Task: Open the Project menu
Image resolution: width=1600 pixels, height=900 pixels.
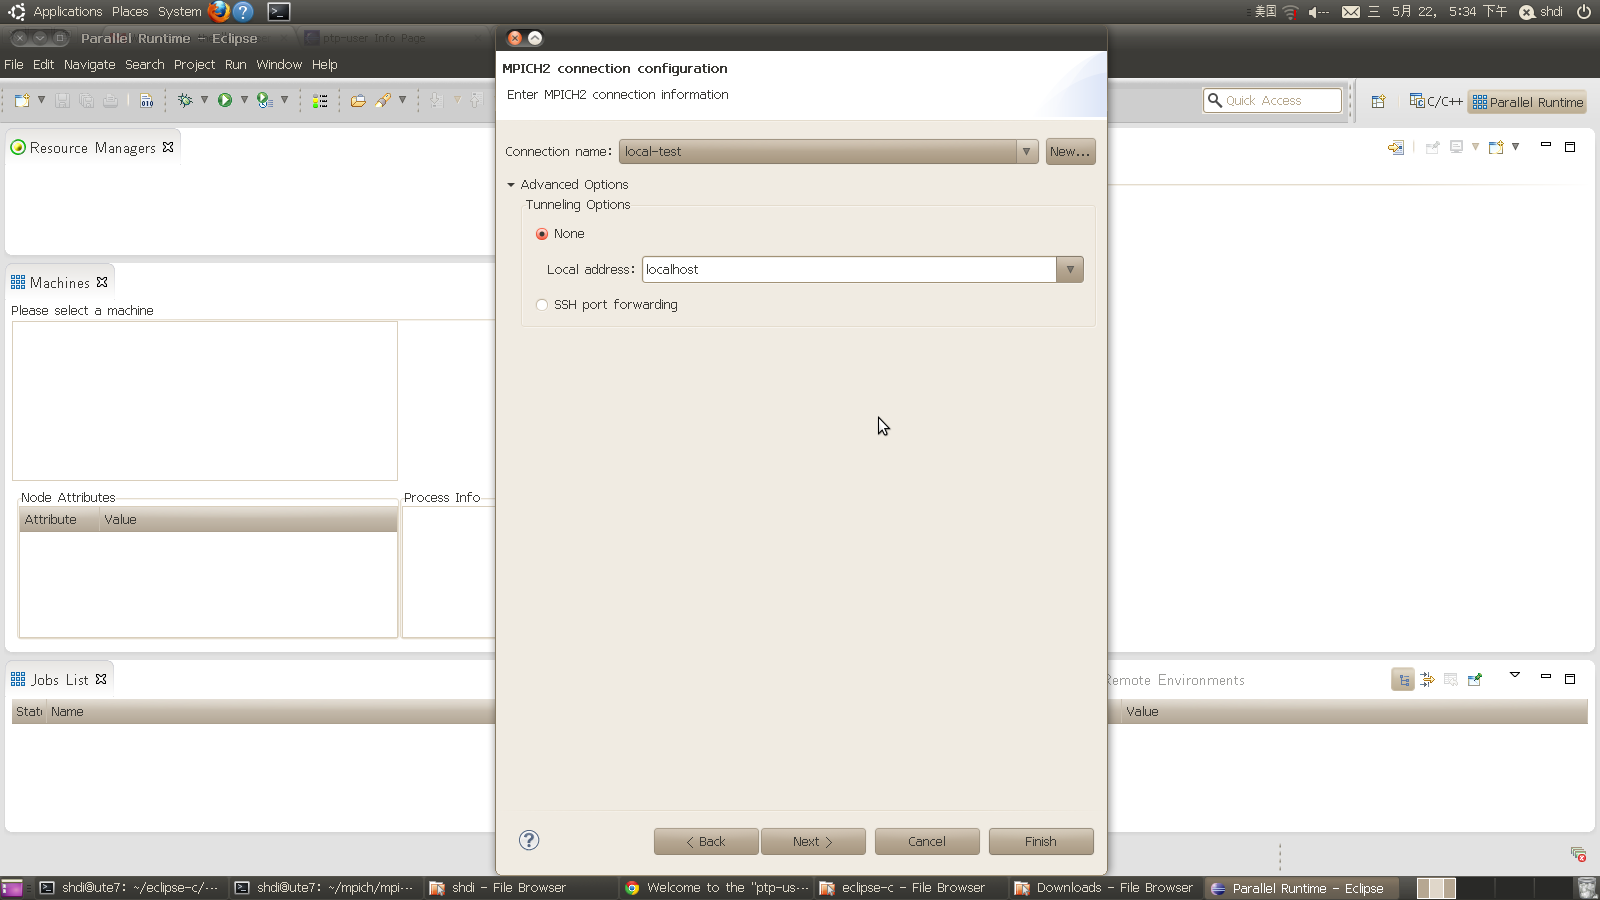Action: tap(194, 64)
